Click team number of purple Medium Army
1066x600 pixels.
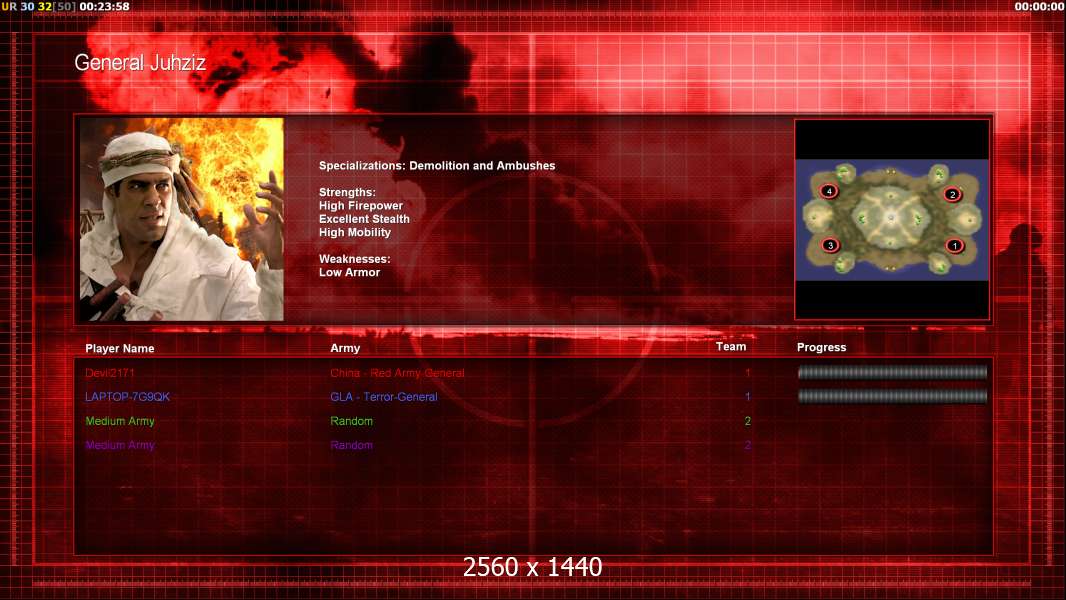[x=747, y=445]
